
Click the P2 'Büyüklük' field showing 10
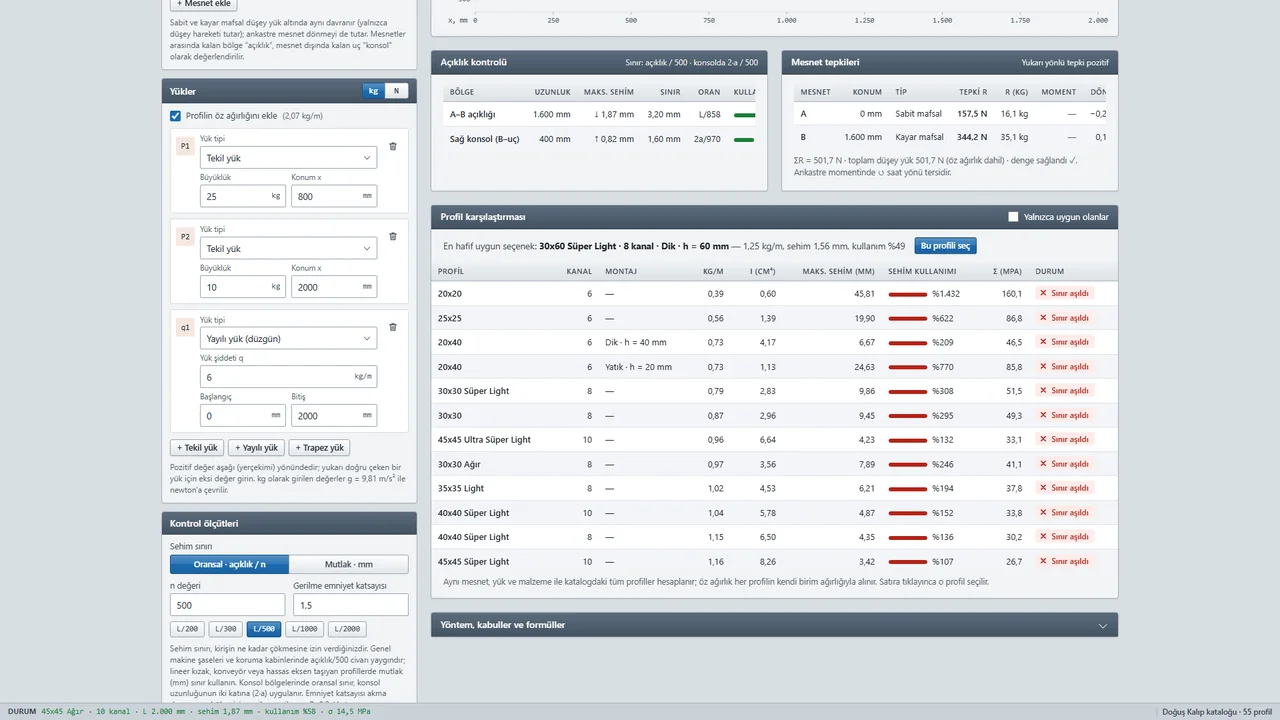[243, 287]
